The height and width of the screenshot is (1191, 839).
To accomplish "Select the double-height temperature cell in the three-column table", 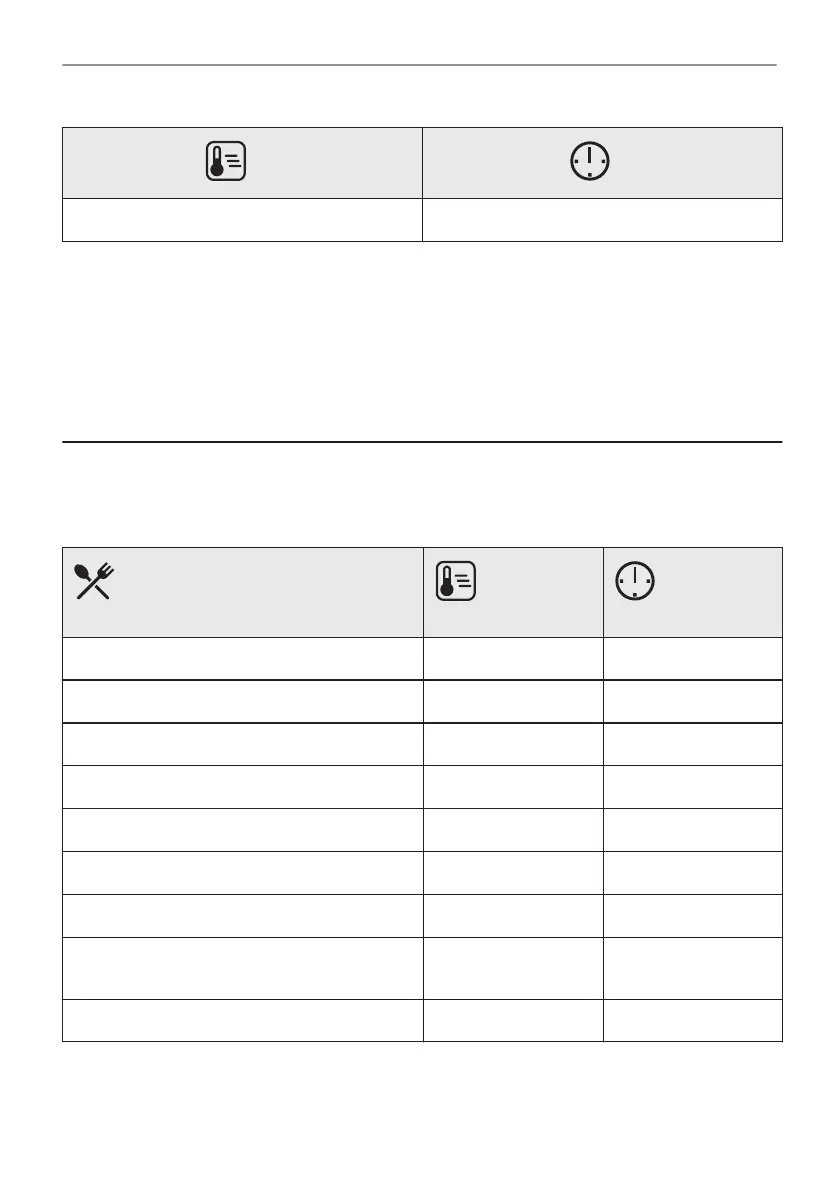I will (513, 966).
